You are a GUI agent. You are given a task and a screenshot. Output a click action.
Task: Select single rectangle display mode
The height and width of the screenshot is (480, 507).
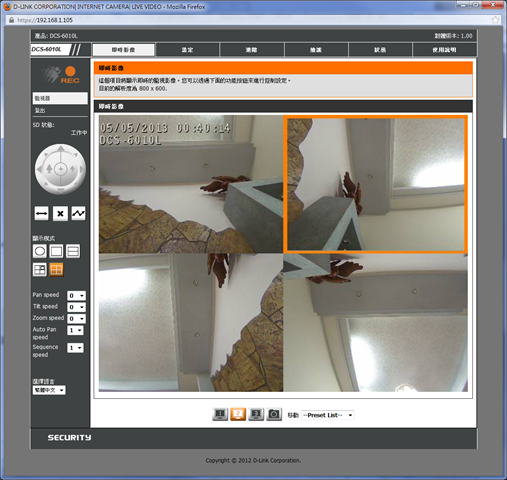(56, 251)
